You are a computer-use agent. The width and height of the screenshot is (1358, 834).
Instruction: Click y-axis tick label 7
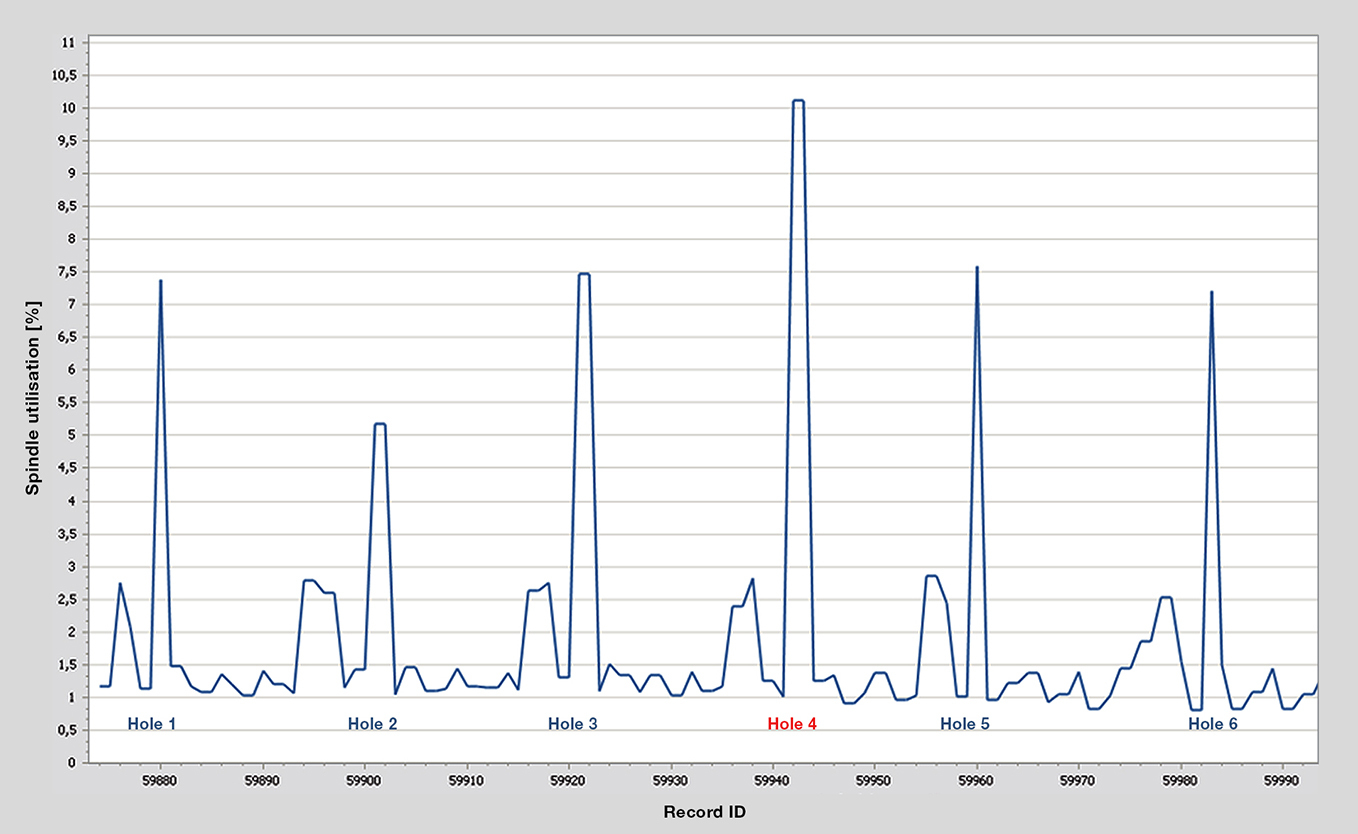[x=71, y=304]
